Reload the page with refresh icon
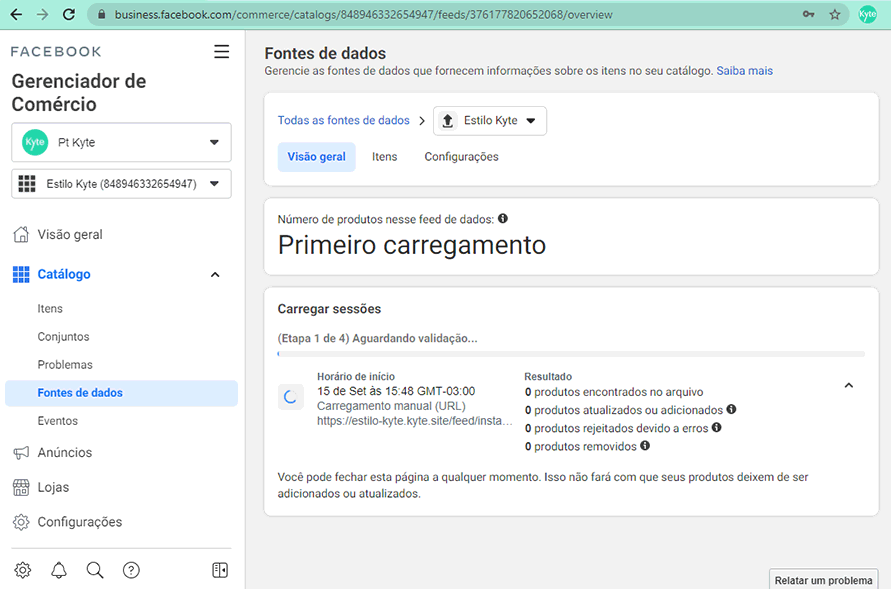The height and width of the screenshot is (589, 891). [69, 14]
